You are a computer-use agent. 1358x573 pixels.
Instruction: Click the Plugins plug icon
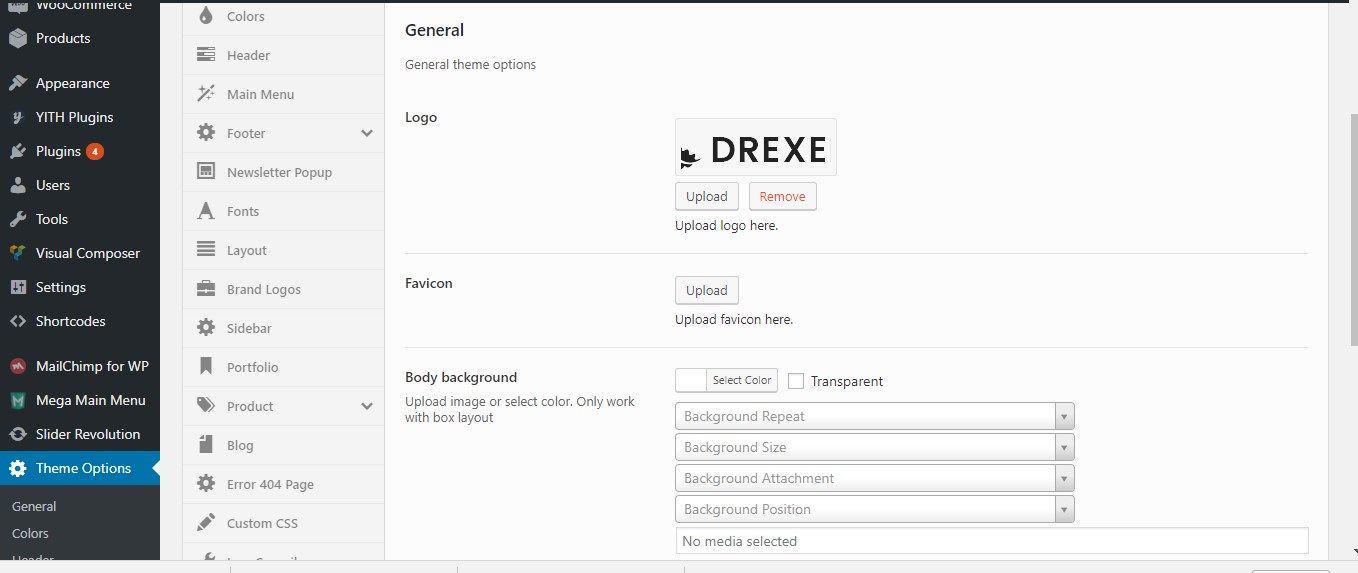18,151
